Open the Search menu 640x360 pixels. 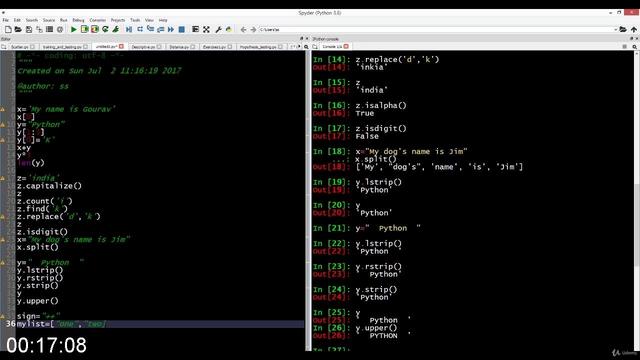[31, 20]
